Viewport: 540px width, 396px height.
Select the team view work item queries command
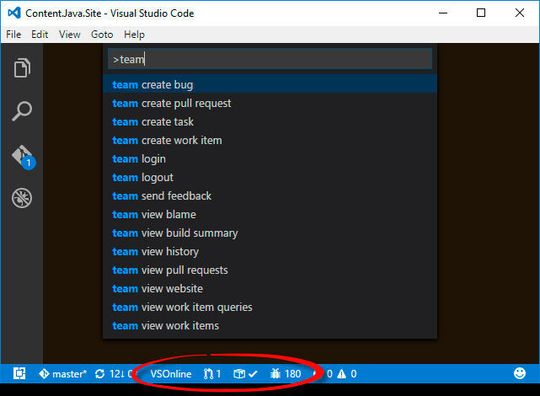point(270,307)
